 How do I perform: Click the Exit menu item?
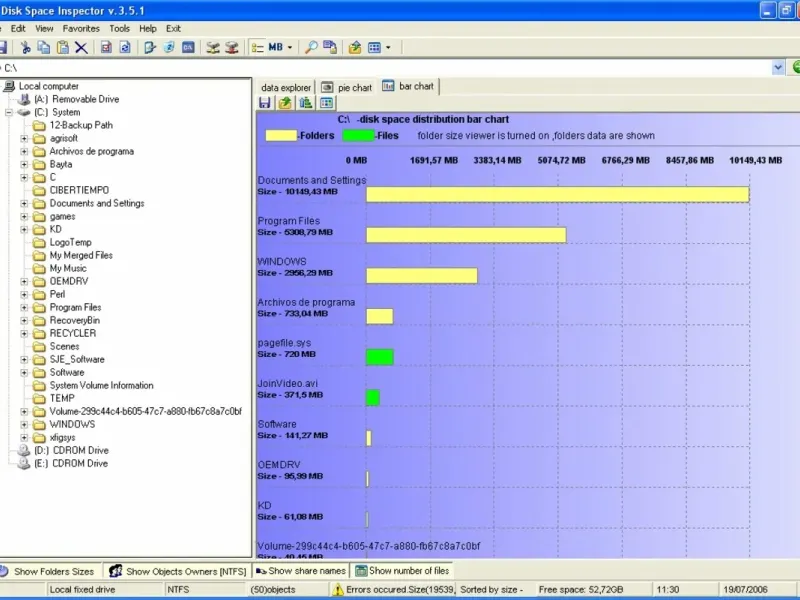point(173,29)
